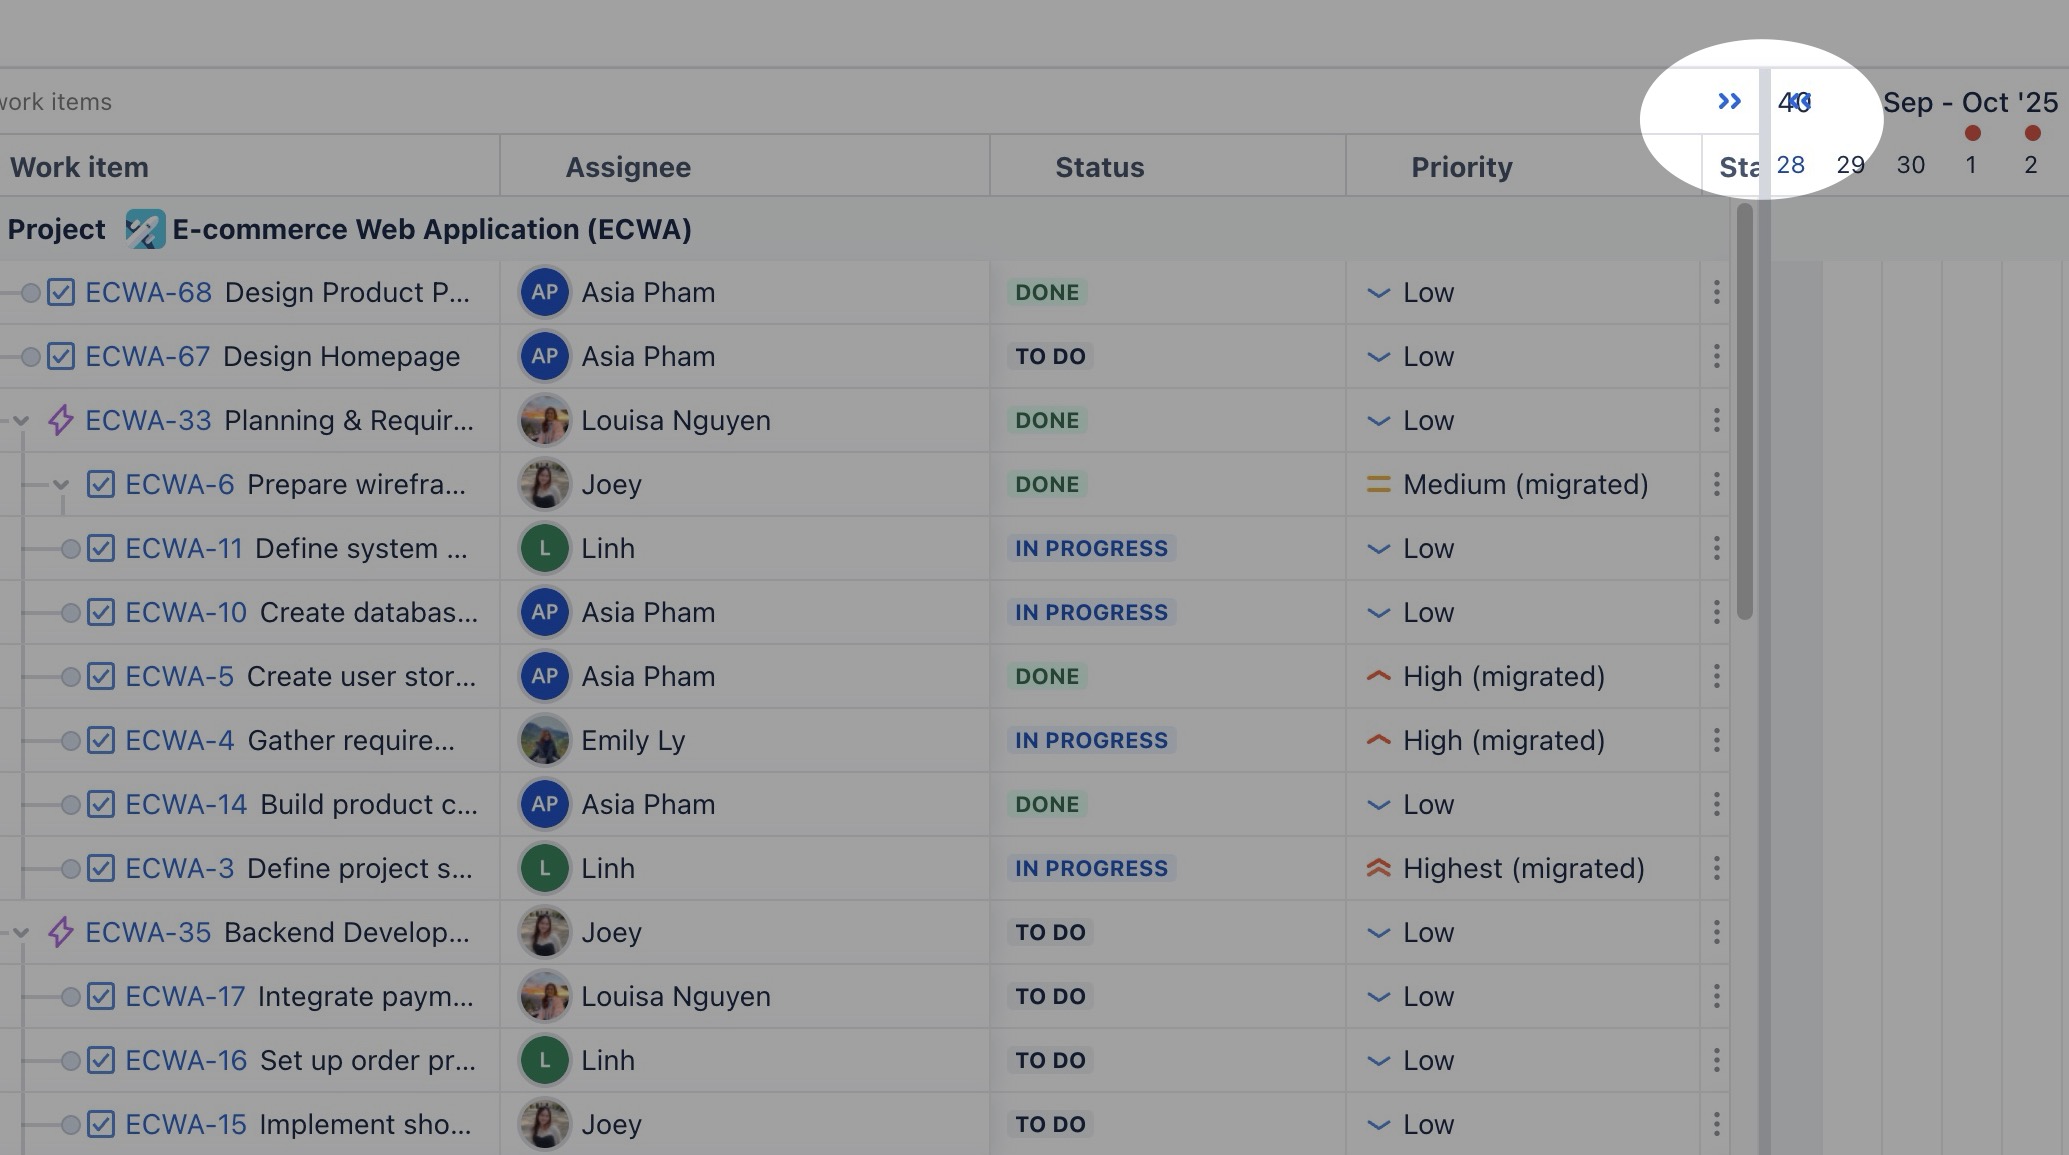Open the more actions menu for ECWA-68
The image size is (2069, 1155).
pyautogui.click(x=1716, y=292)
